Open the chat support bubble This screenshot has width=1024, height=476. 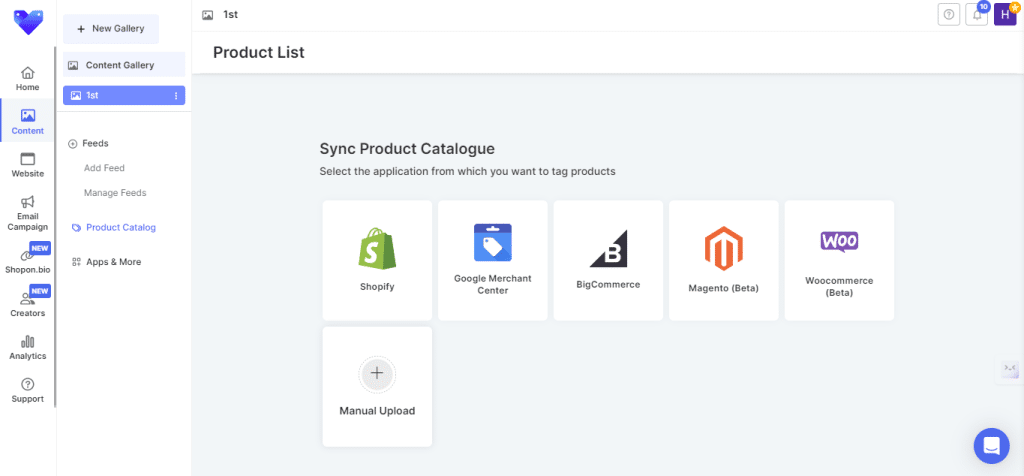(x=991, y=446)
